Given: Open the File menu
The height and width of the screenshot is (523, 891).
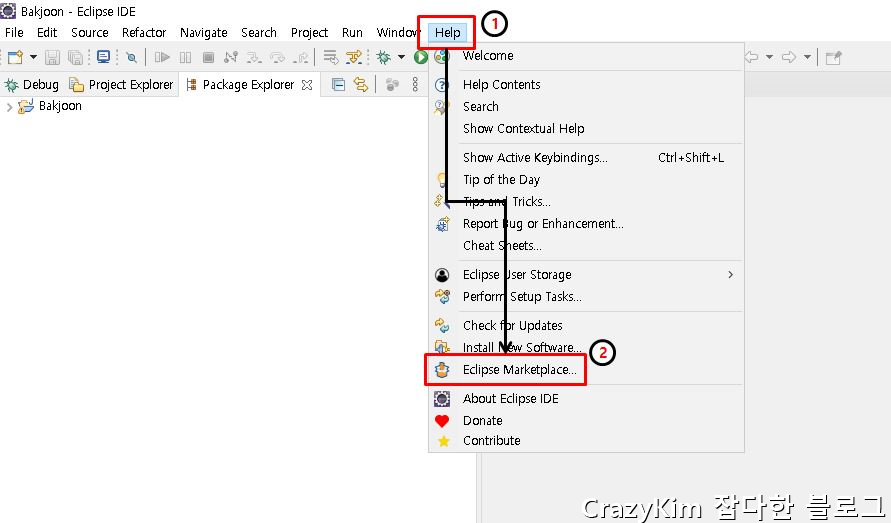Looking at the screenshot, I should 14,32.
